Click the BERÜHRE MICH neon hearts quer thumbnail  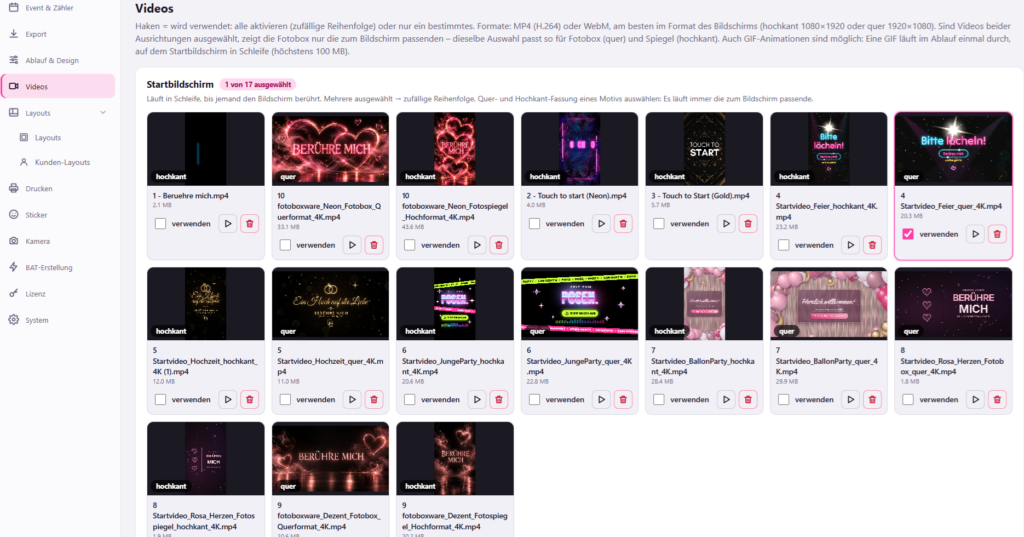(x=330, y=149)
